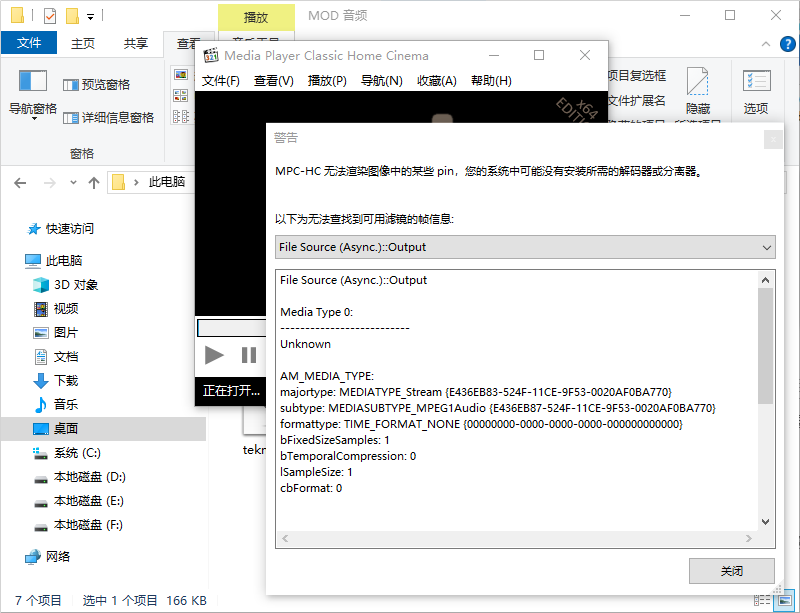Click Up-one-level arrow in Explorer
This screenshot has height=613, width=800.
pos(93,182)
